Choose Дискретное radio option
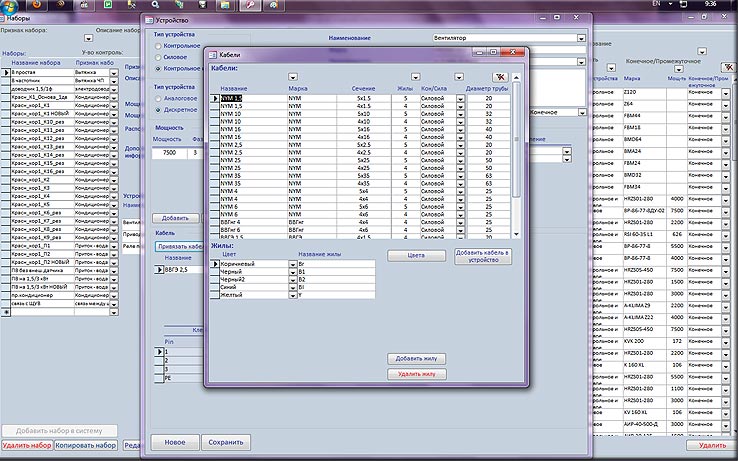The image size is (738, 461). click(x=158, y=110)
